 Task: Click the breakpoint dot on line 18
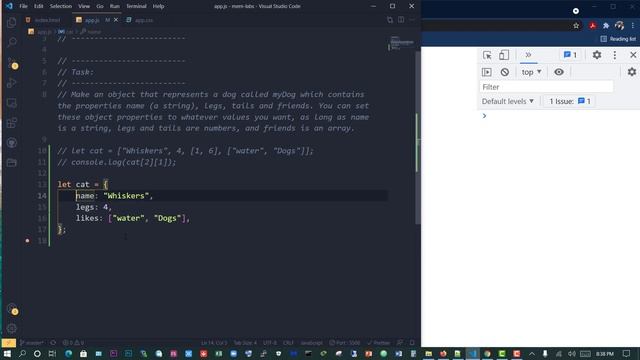pyautogui.click(x=27, y=241)
